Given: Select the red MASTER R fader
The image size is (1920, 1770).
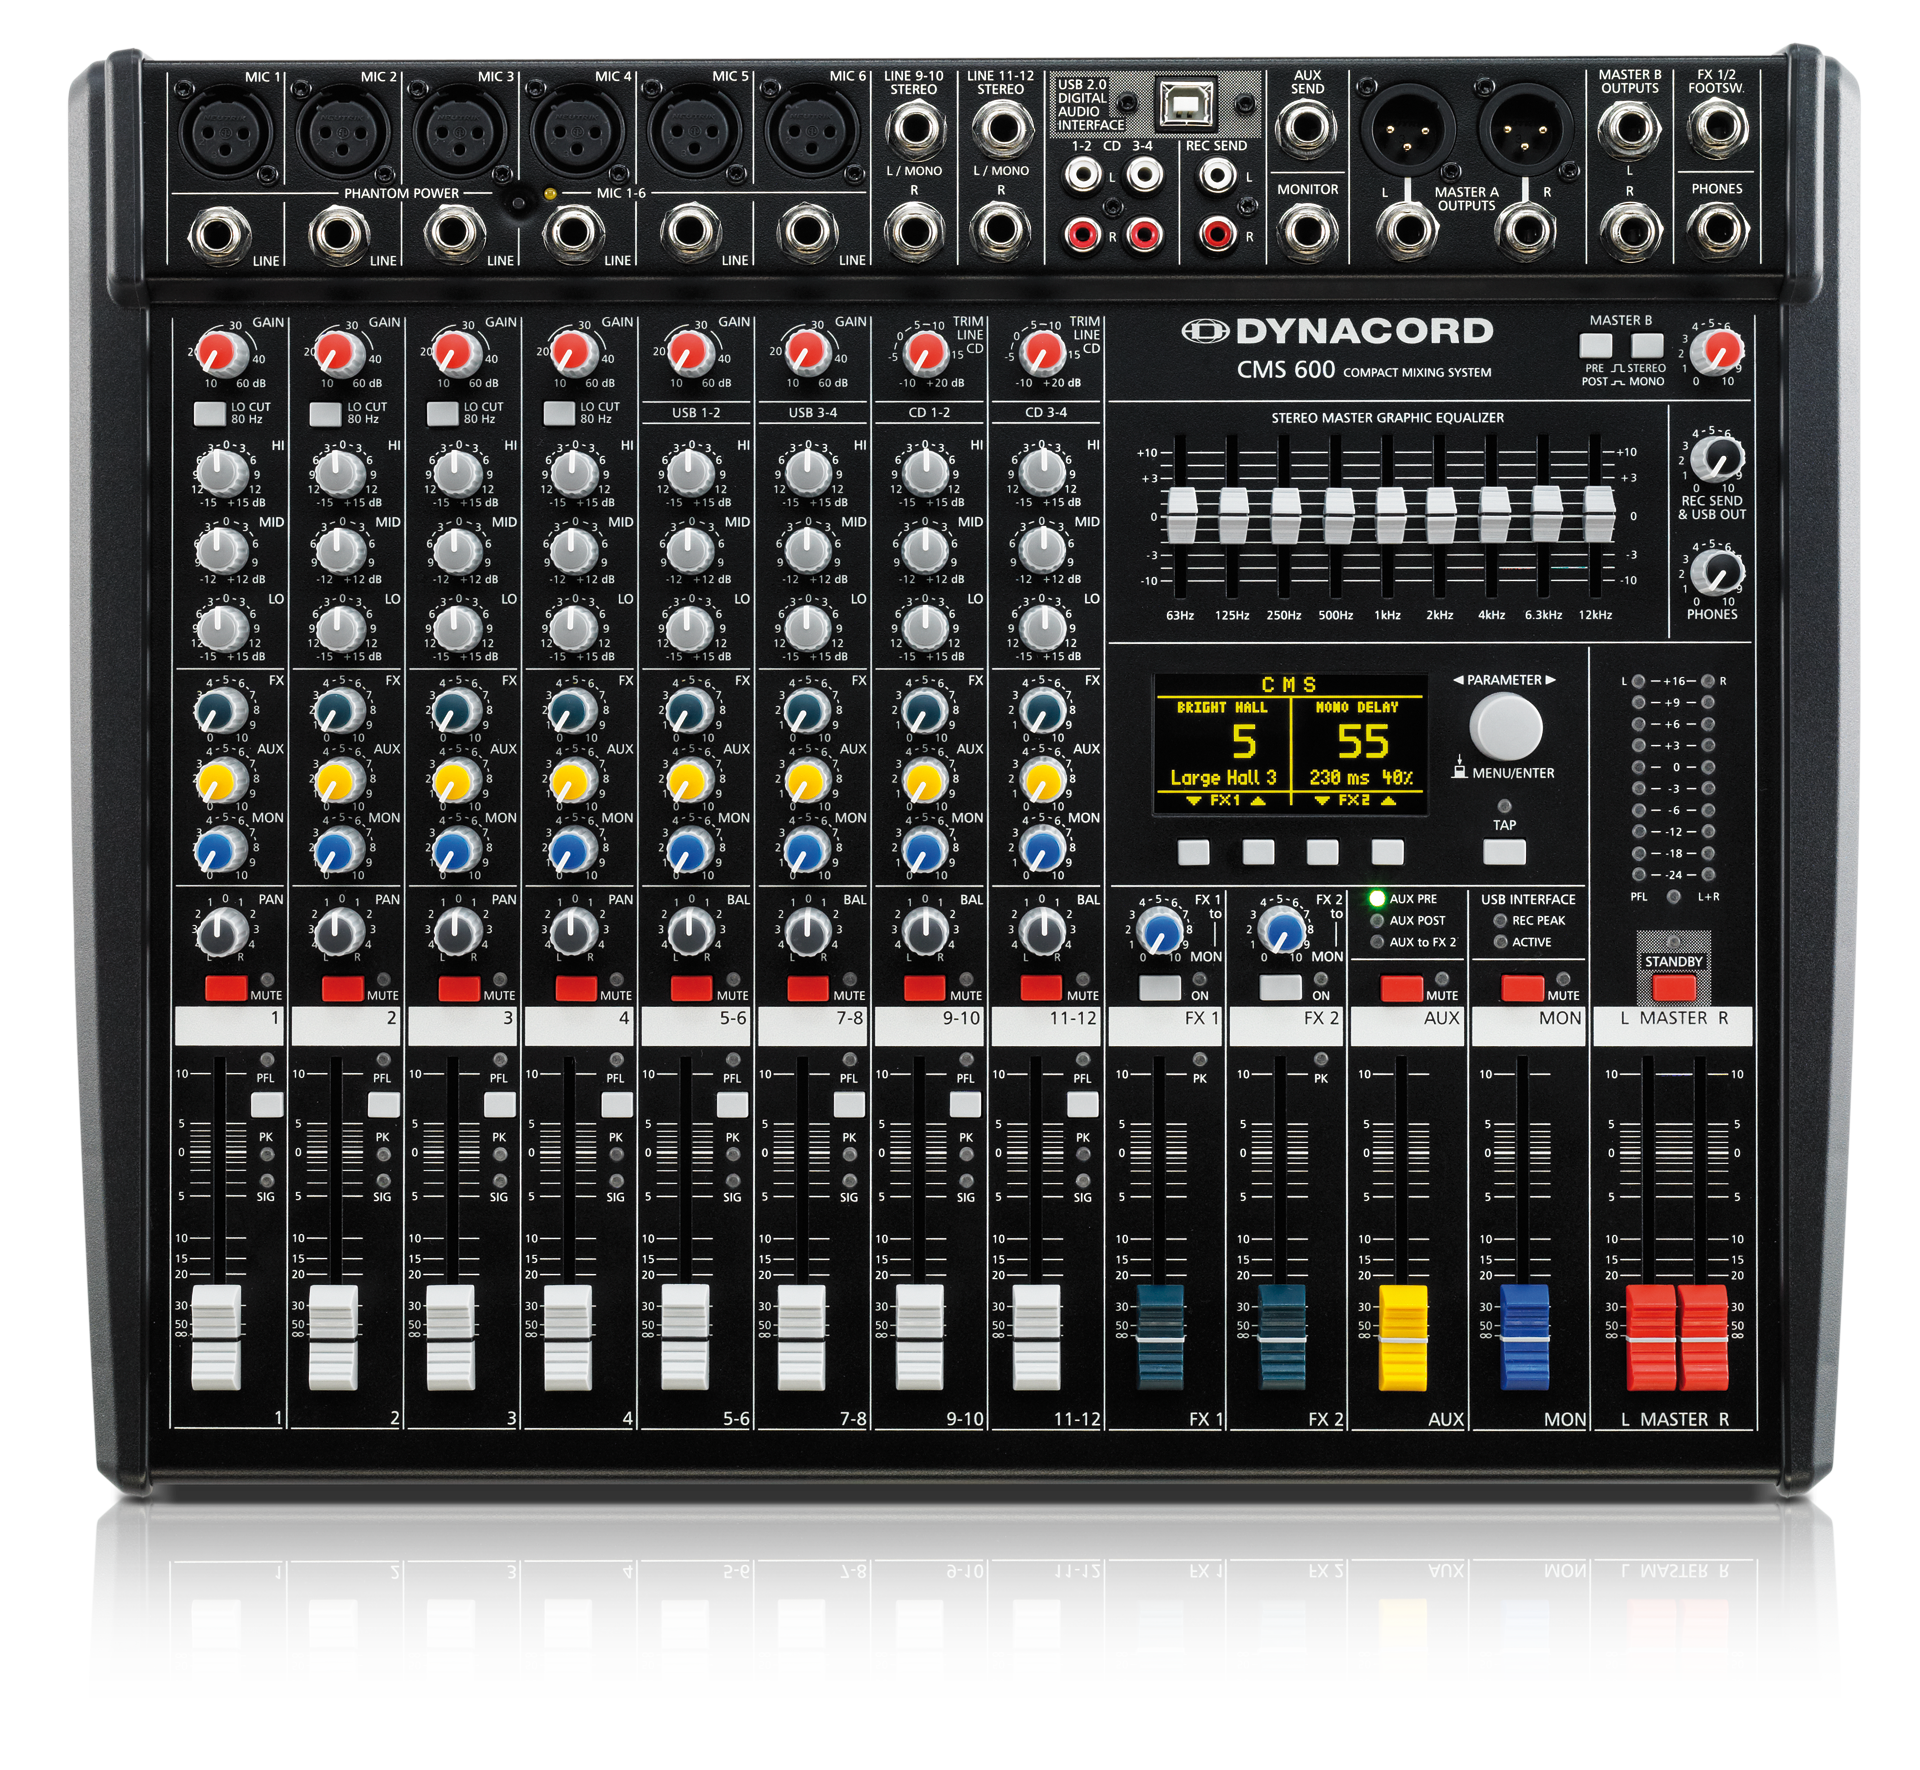Looking at the screenshot, I should 1702,1338.
